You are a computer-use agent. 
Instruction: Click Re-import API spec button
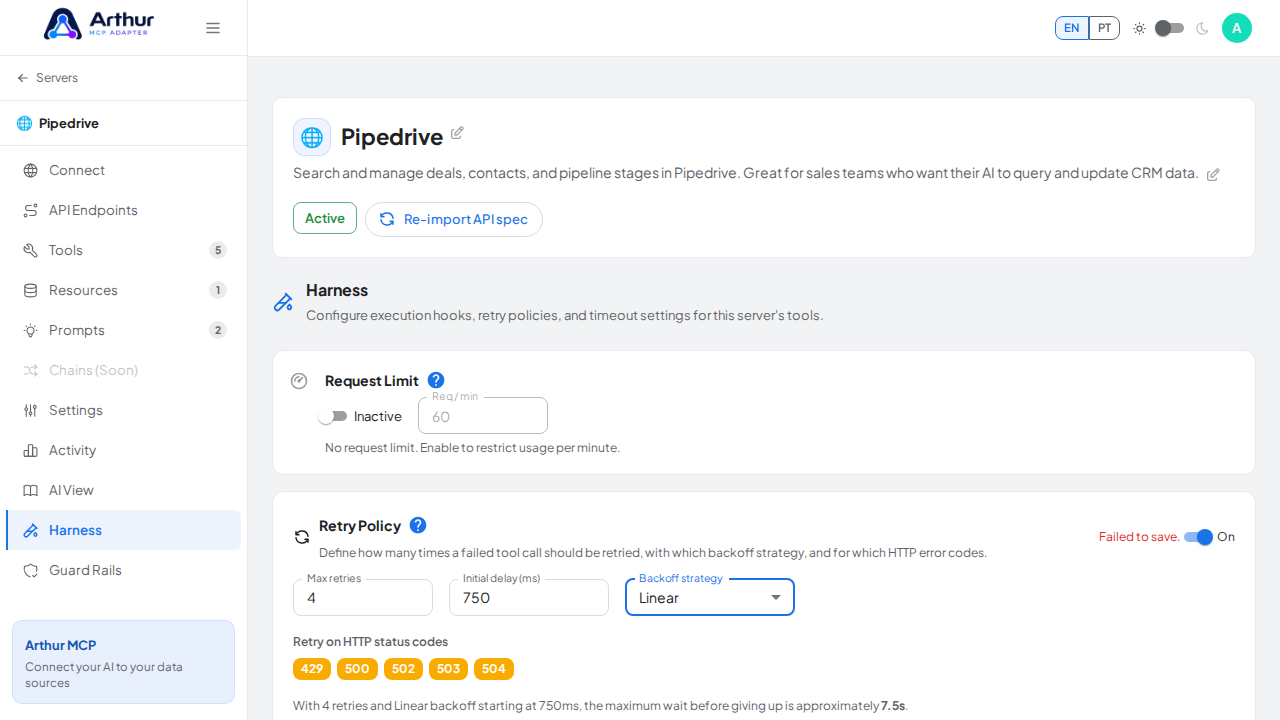[x=454, y=219]
